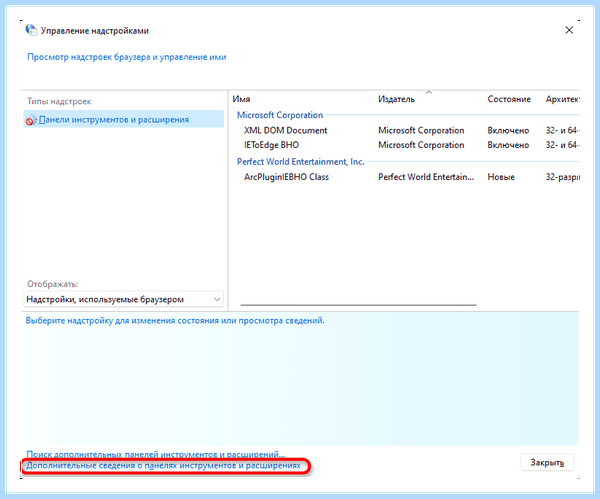Viewport: 600px width, 499px height.
Task: Collapse the Perfect World Entertainment, Inc. group
Action: [x=300, y=161]
